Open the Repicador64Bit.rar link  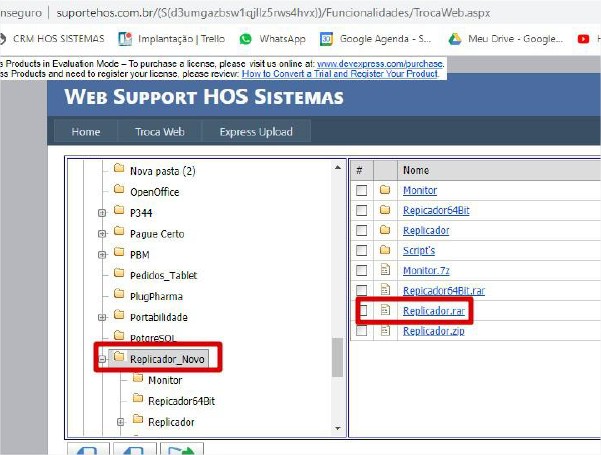pyautogui.click(x=443, y=290)
